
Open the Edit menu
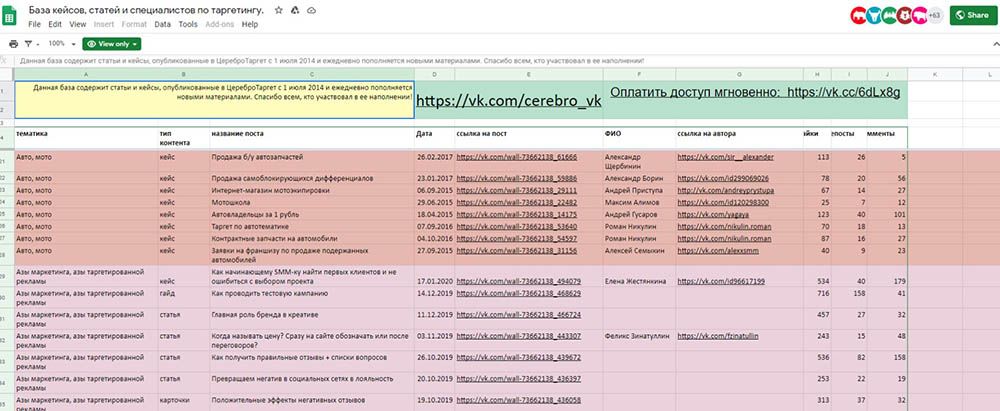click(x=55, y=24)
